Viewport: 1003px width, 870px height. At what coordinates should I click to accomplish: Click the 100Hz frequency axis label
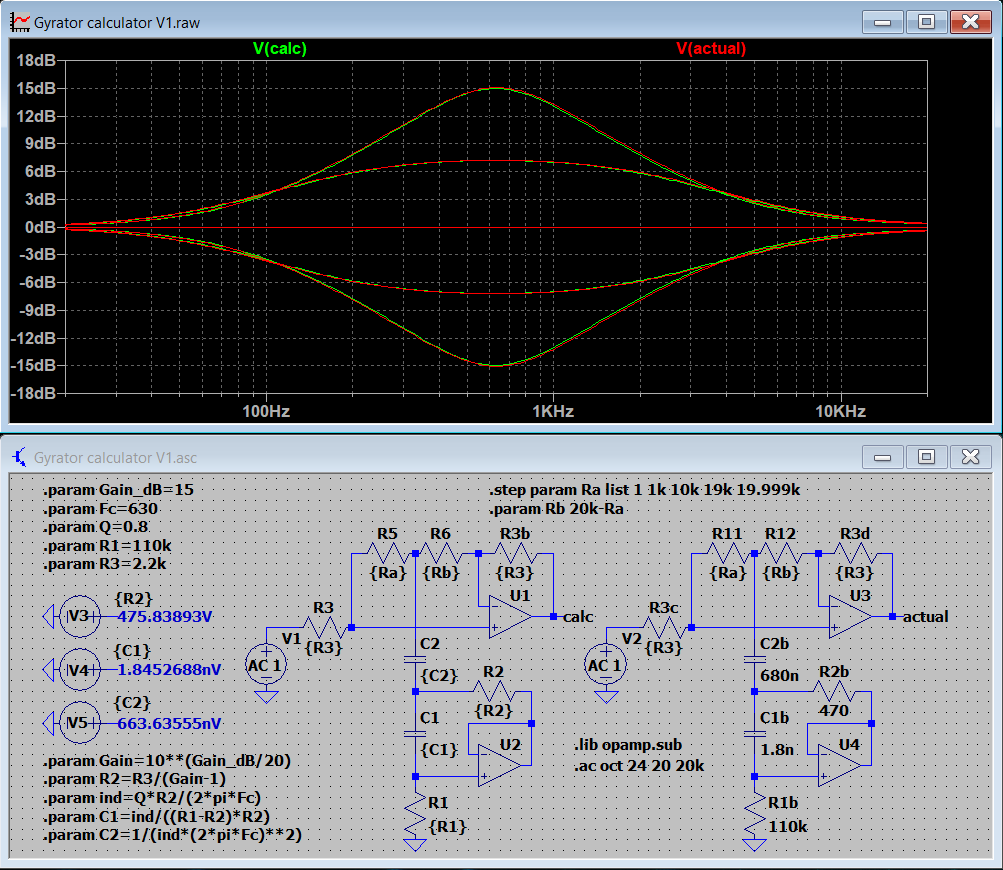(x=266, y=411)
